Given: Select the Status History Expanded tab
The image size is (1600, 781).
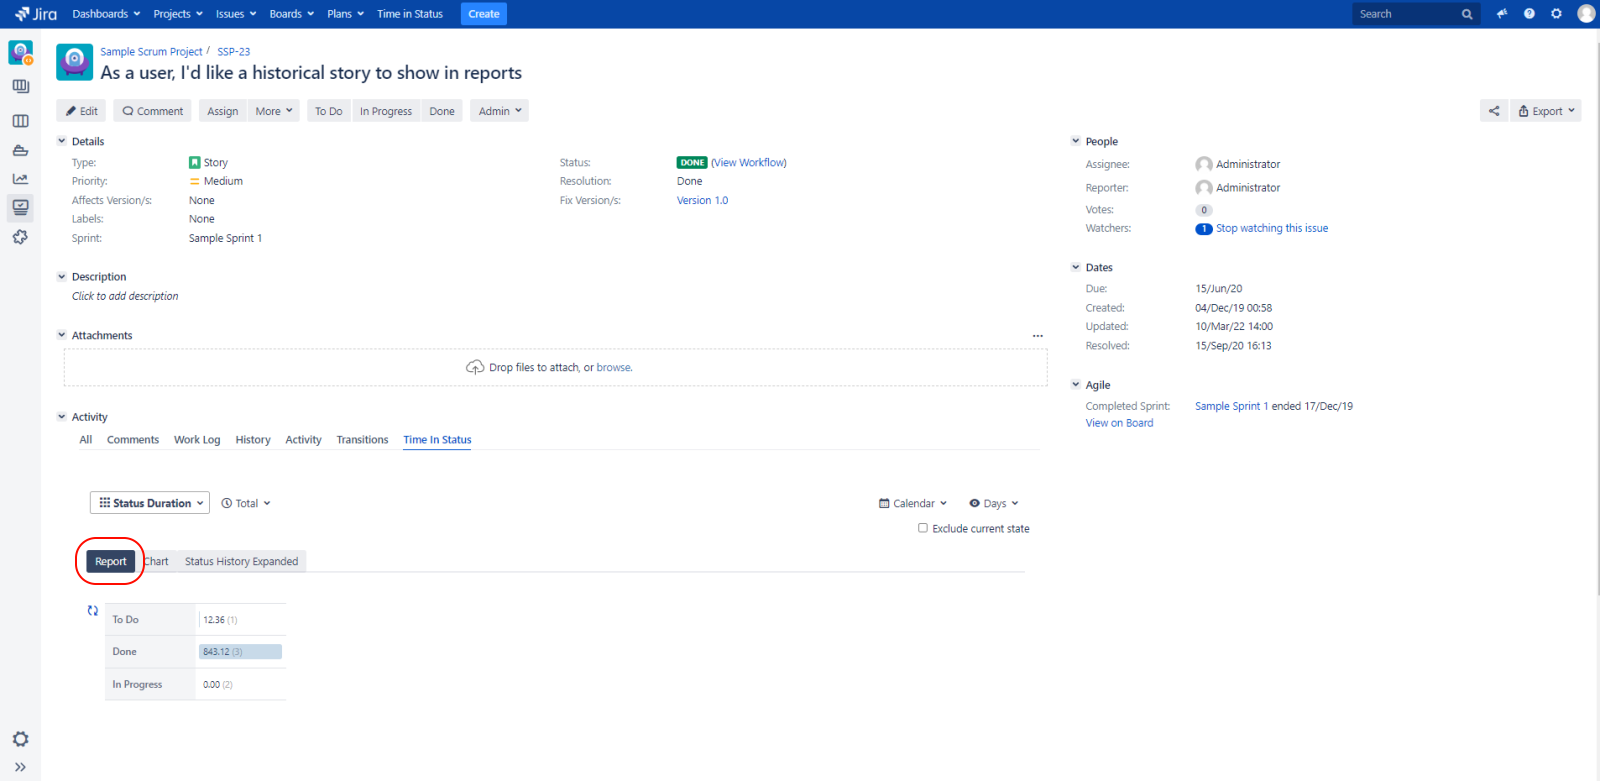Looking at the screenshot, I should (x=241, y=561).
